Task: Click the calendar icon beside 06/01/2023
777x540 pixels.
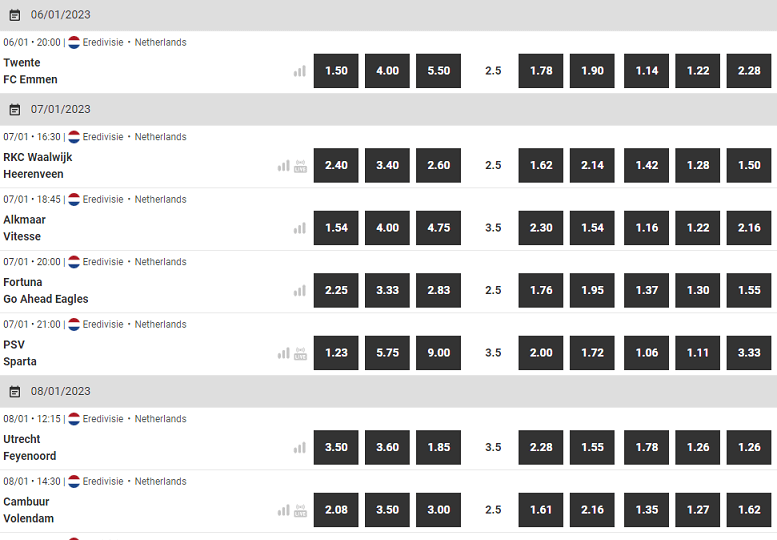Action: 15,15
